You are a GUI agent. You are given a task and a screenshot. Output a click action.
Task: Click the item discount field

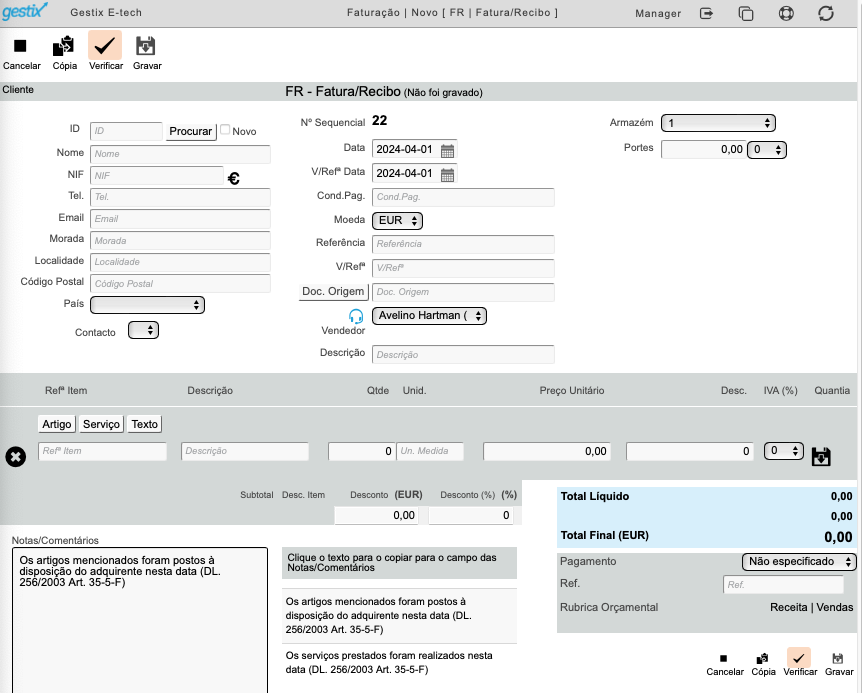coord(689,451)
